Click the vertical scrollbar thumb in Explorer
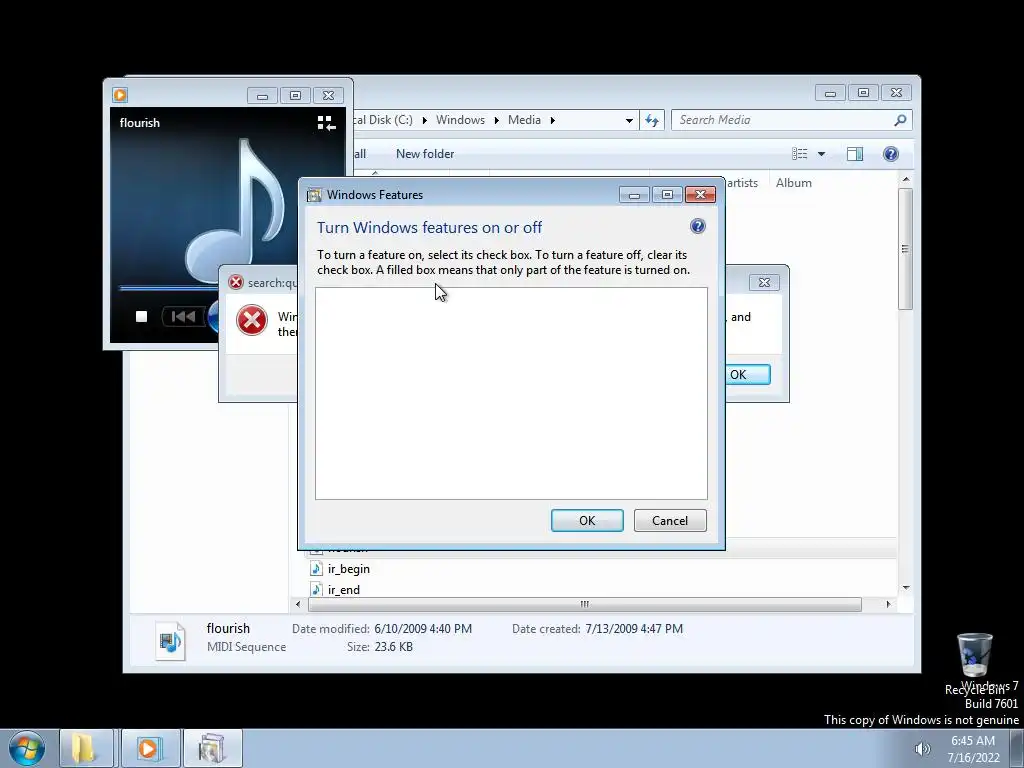 pyautogui.click(x=905, y=249)
